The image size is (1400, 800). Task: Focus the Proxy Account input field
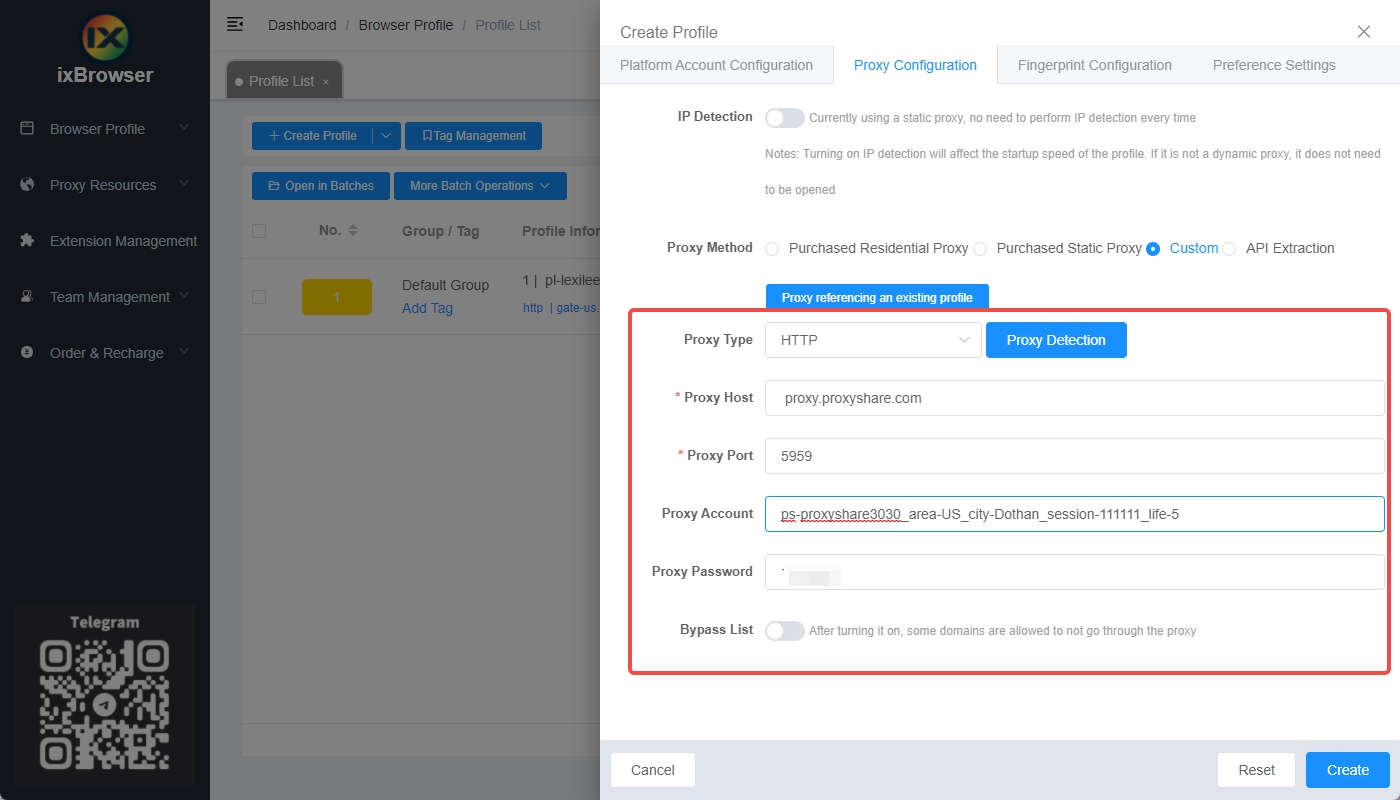click(1075, 514)
